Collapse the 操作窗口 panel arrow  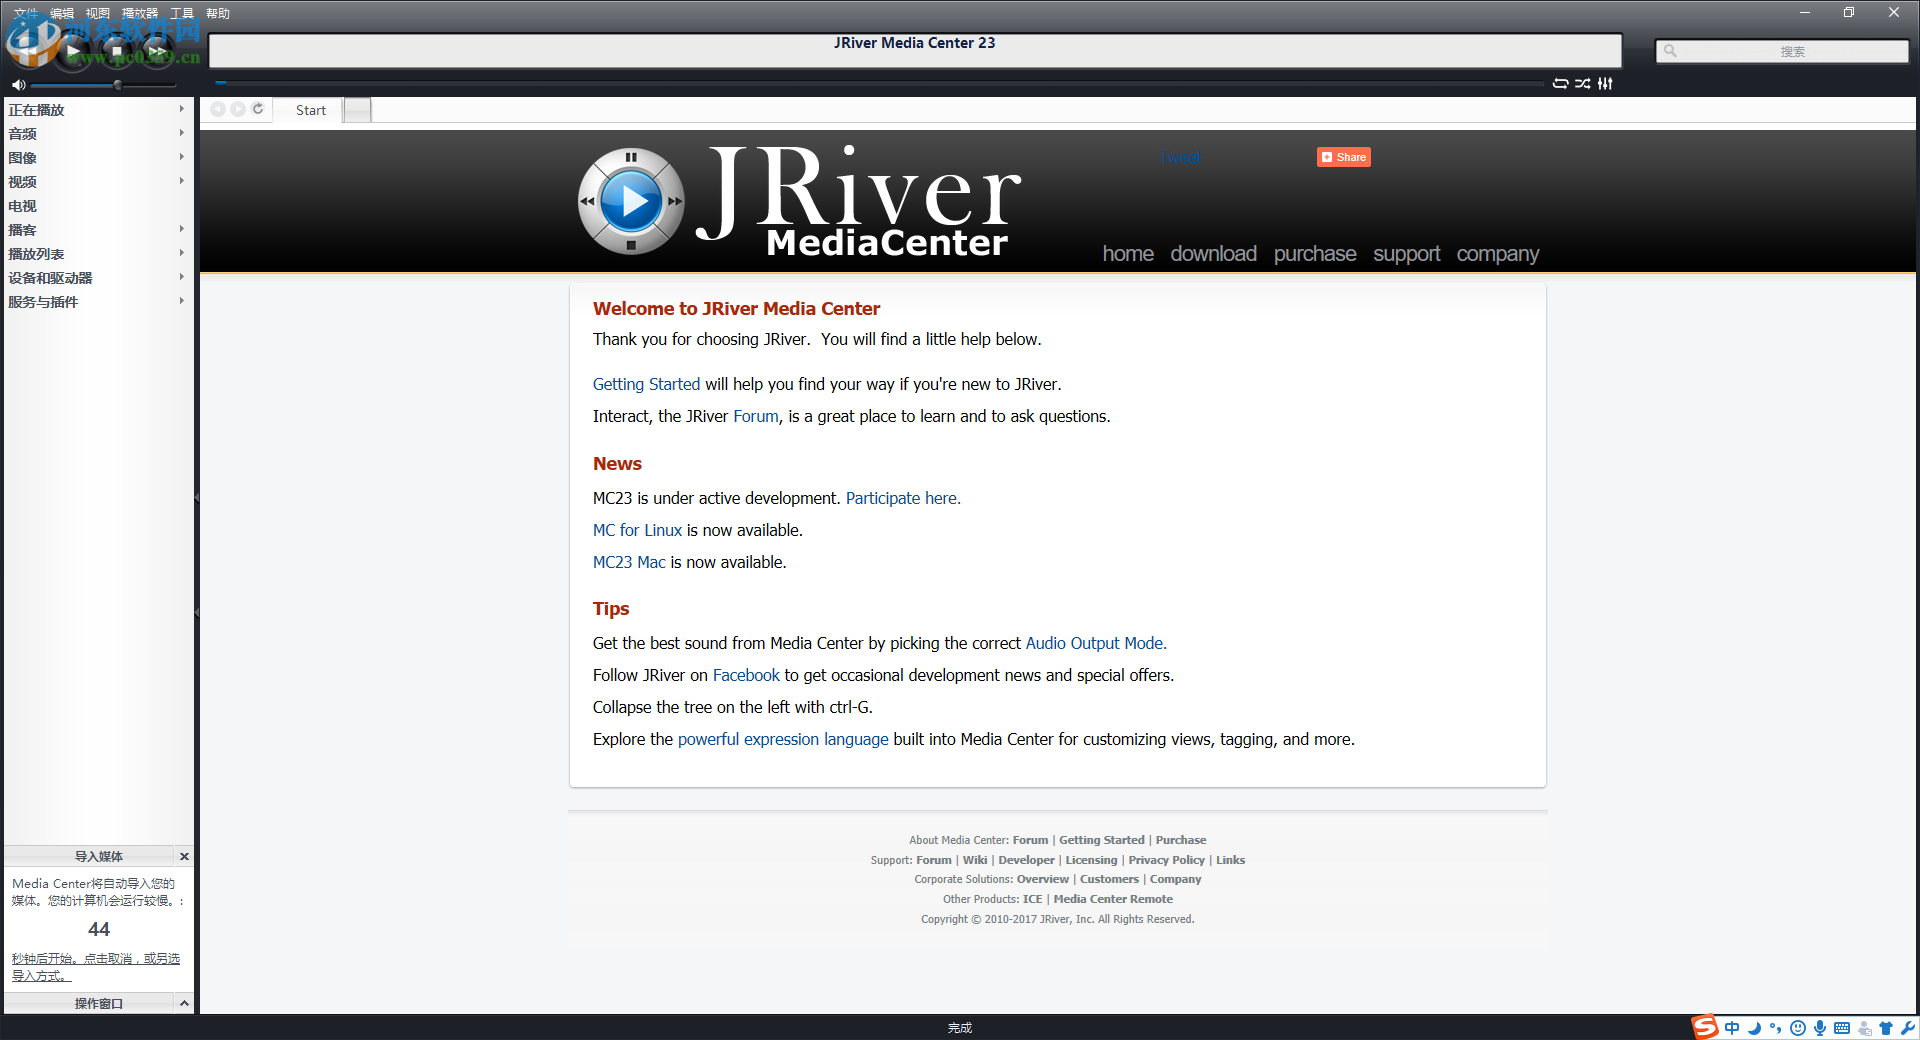coord(184,1003)
